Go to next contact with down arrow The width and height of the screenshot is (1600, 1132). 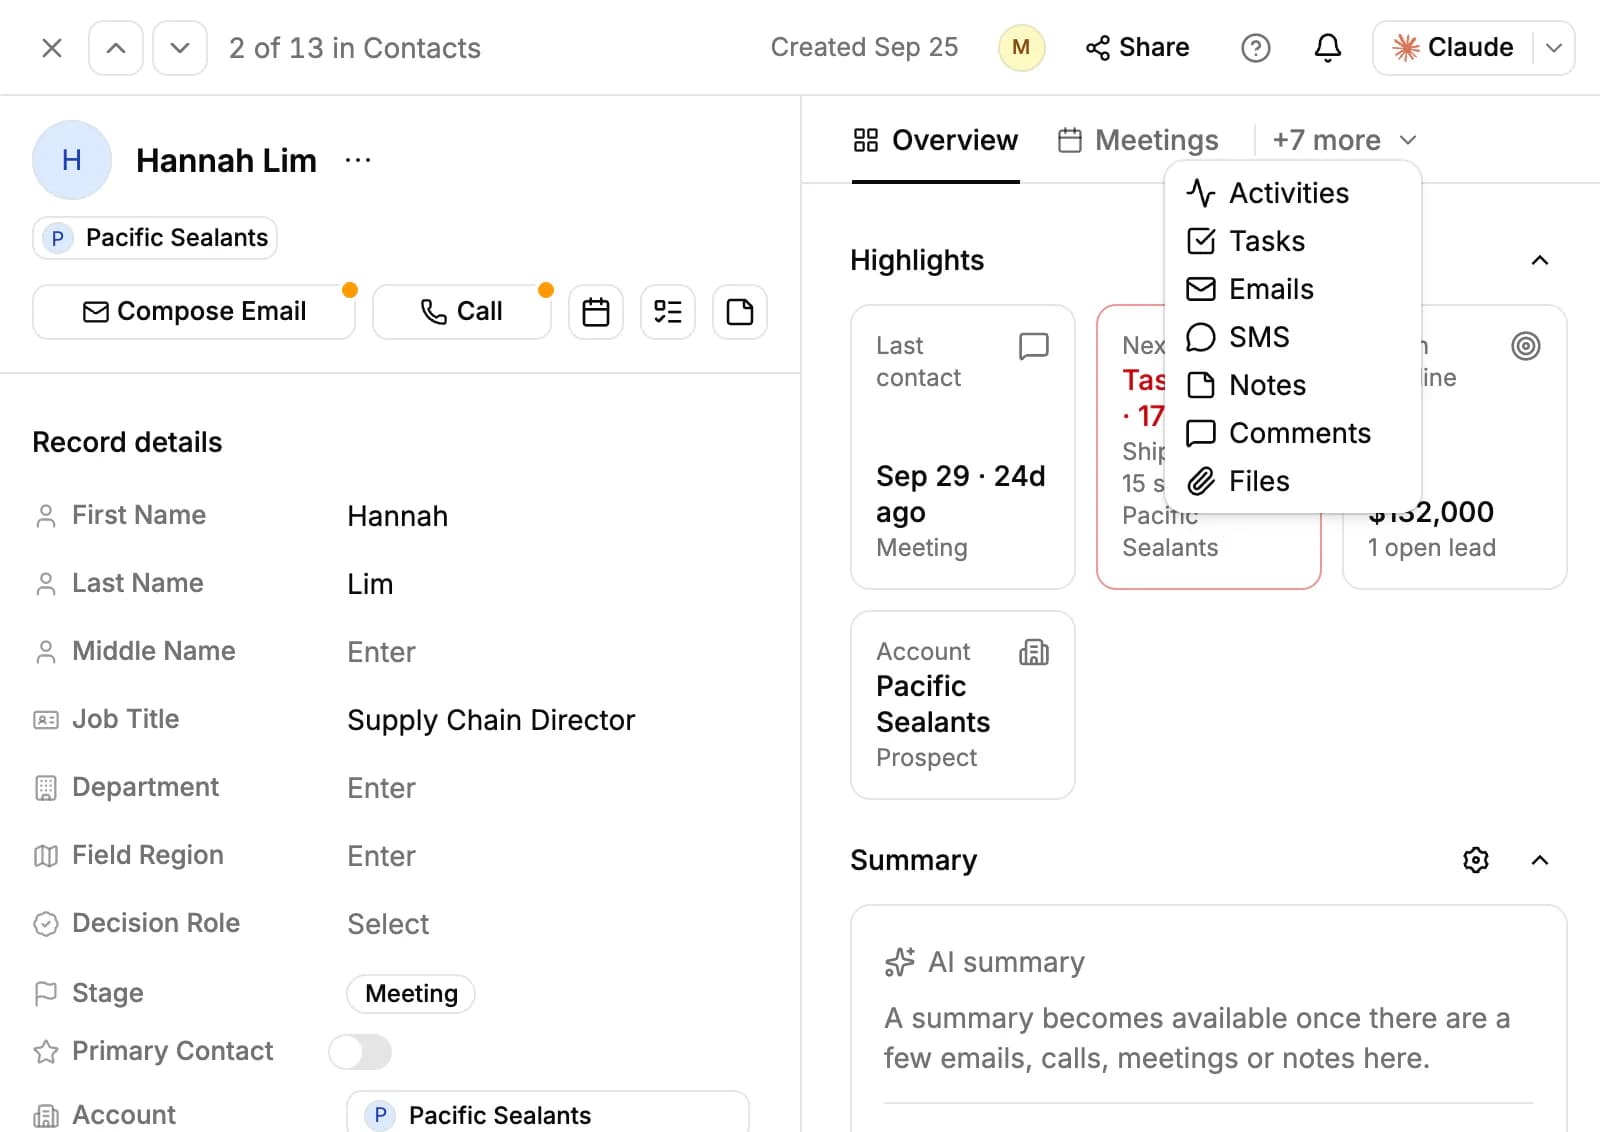pos(180,48)
